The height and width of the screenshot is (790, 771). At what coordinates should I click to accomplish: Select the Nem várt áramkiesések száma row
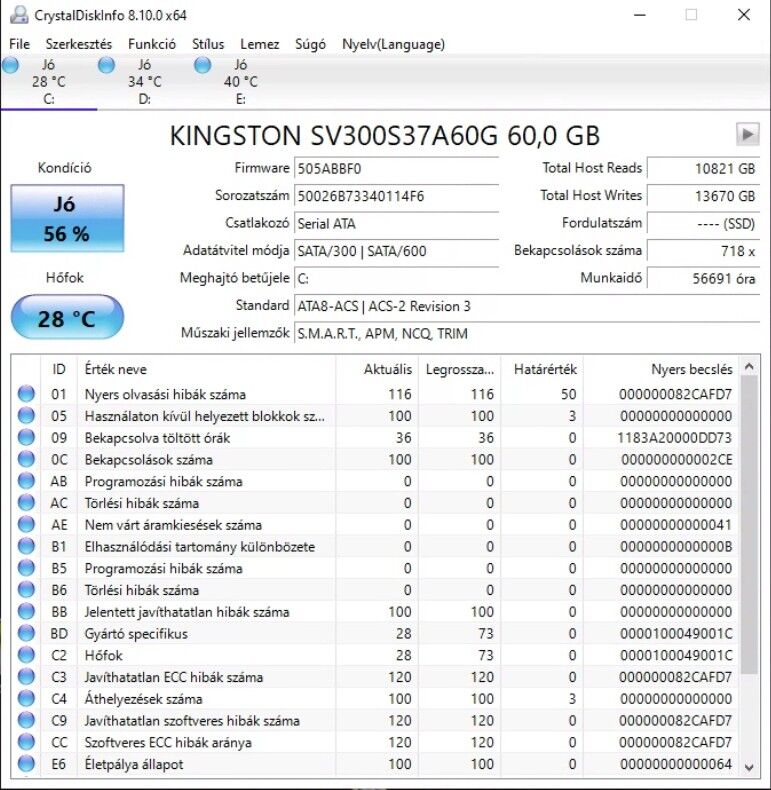(375, 524)
